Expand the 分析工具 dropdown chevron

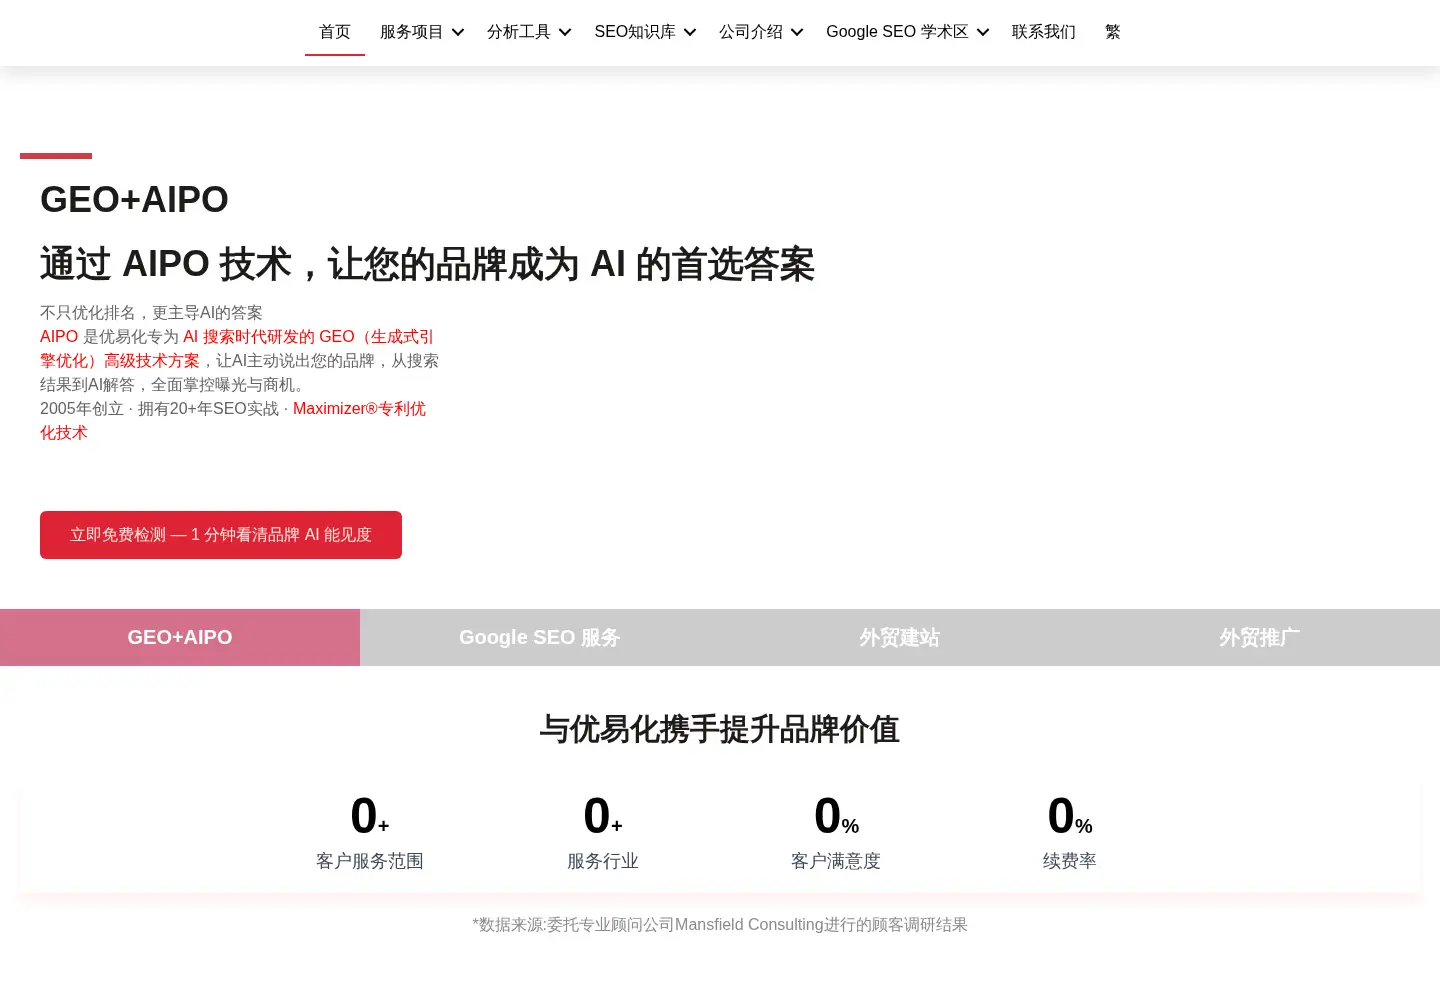coord(565,32)
